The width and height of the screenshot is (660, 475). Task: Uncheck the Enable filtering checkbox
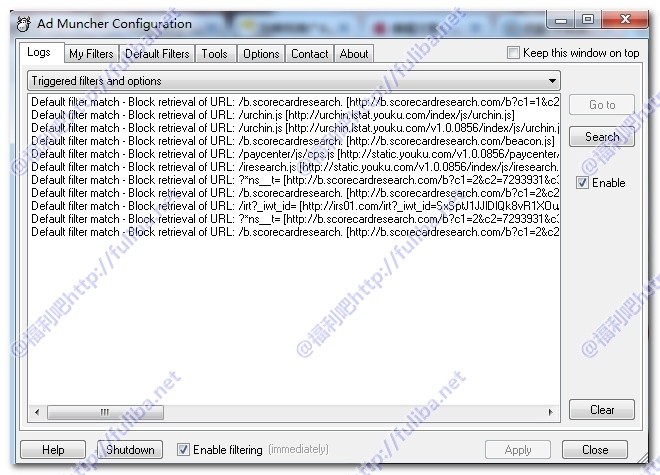[183, 450]
